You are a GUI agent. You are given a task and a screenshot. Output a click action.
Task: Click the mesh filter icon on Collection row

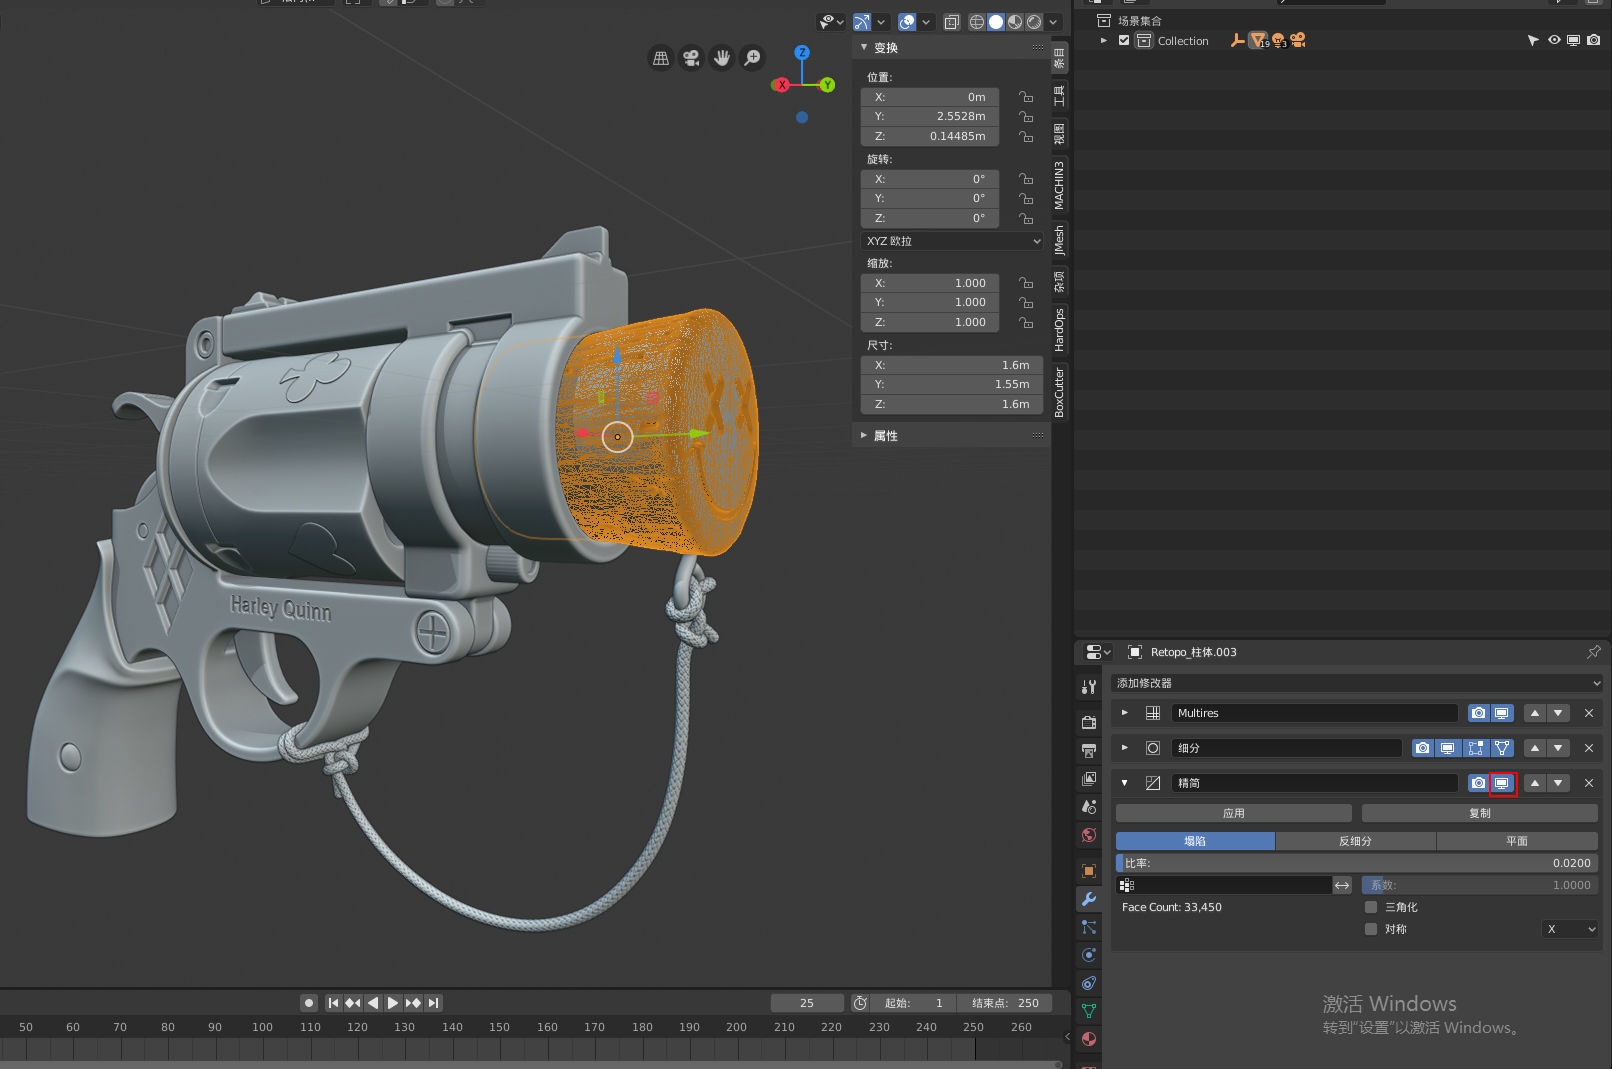[1259, 40]
